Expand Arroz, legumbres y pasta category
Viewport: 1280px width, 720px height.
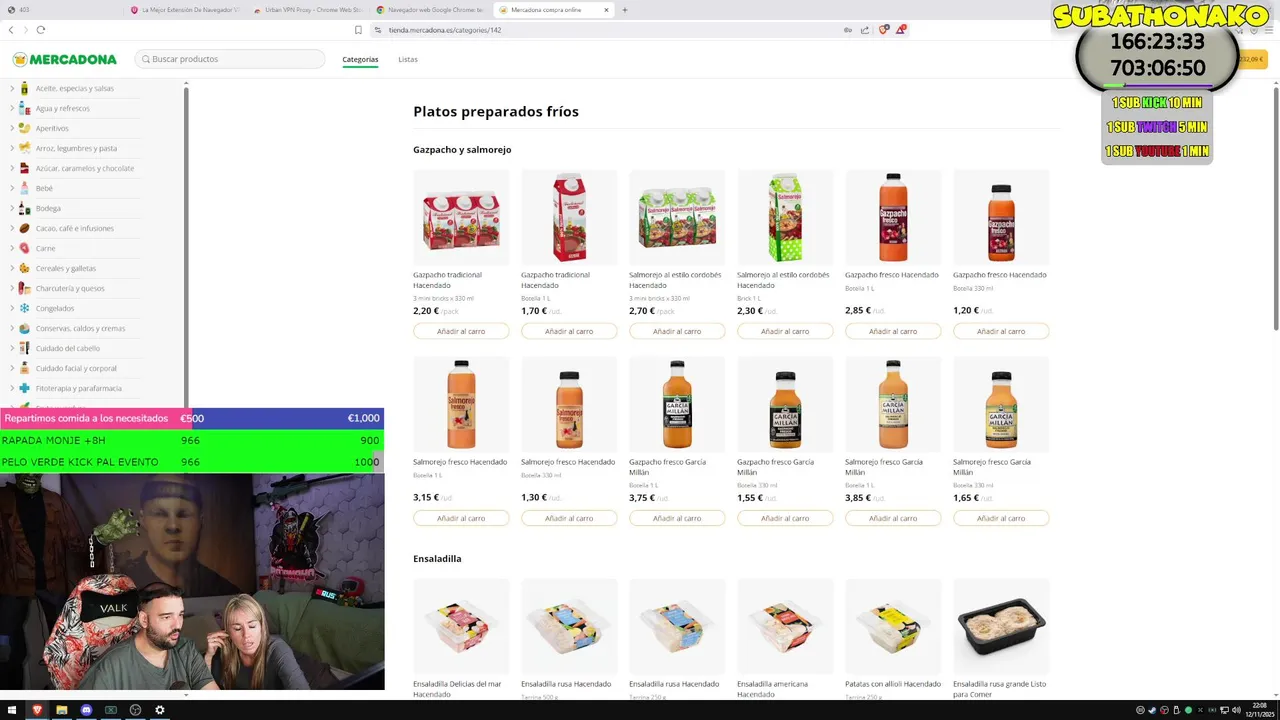click(12, 148)
